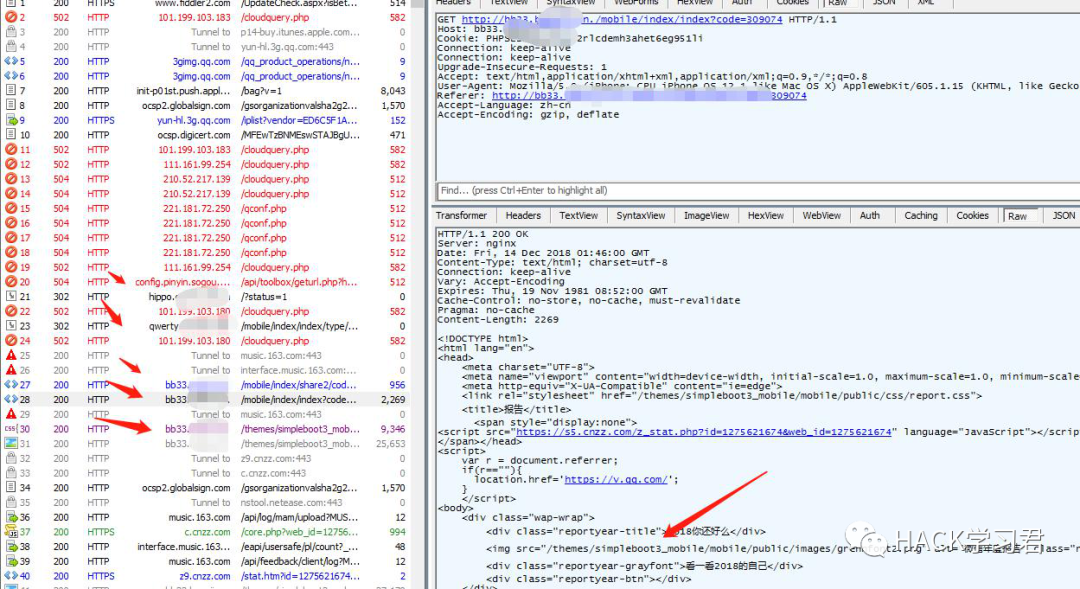The height and width of the screenshot is (589, 1080).
Task: Click the JS script icon of session 37
Action: [11, 532]
